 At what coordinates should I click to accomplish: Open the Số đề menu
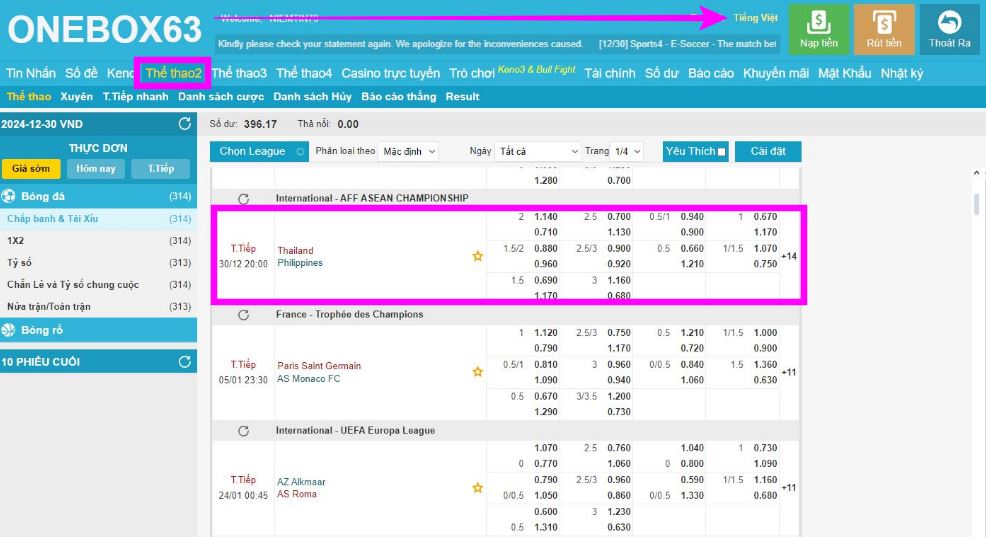click(82, 73)
